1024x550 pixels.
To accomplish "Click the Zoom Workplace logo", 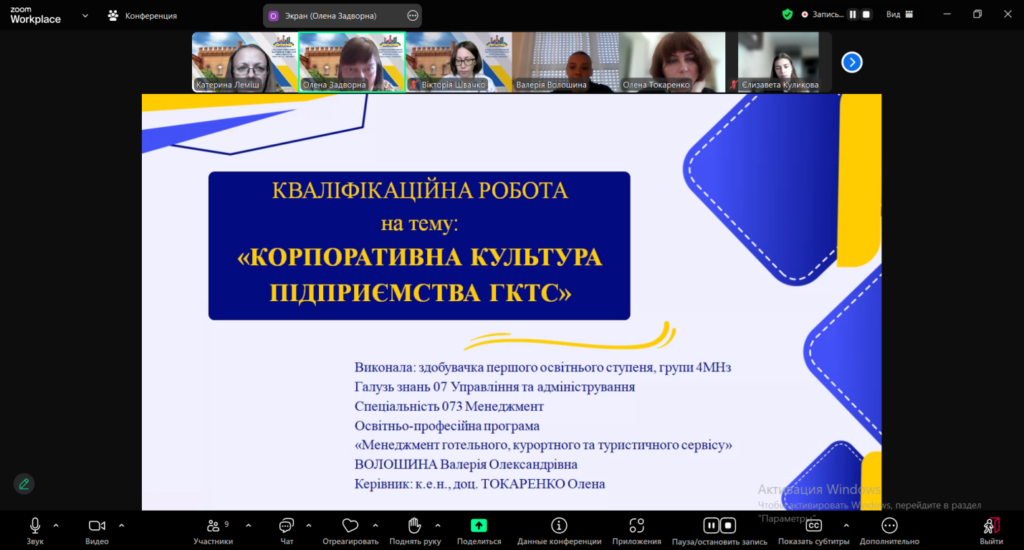I will pos(35,15).
